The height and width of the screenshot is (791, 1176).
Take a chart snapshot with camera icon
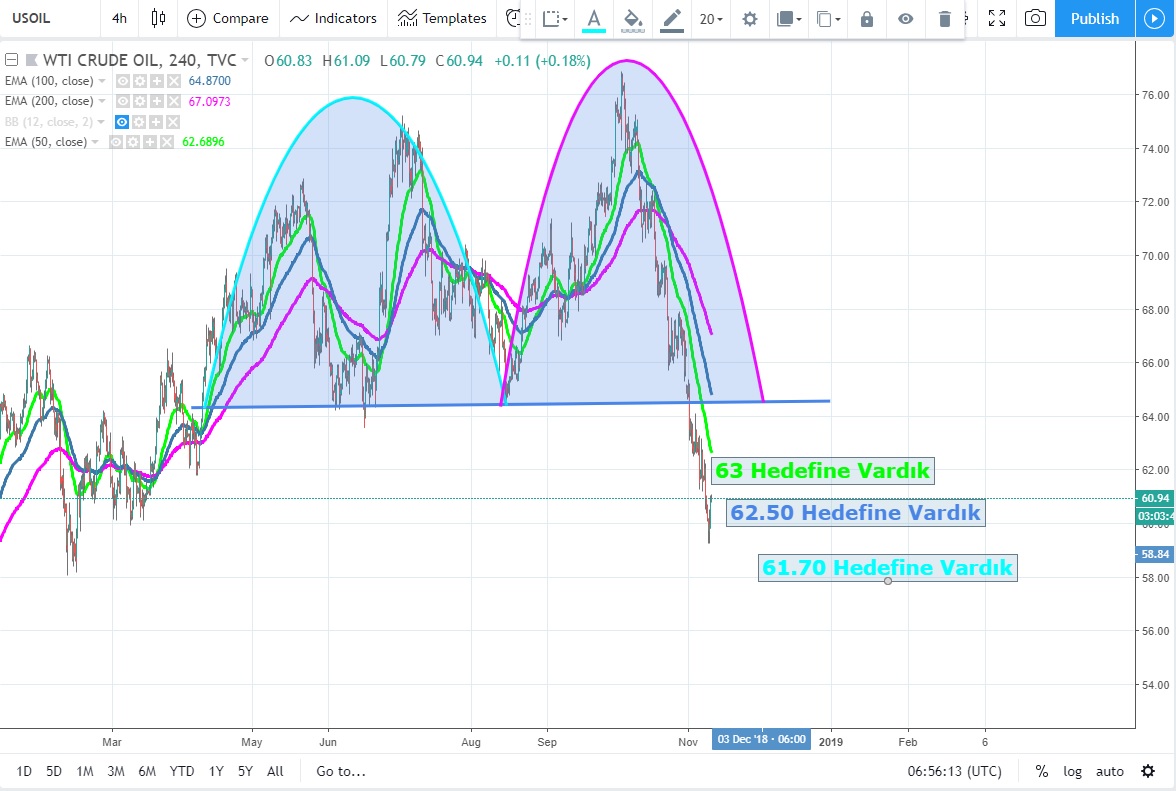(x=1036, y=18)
